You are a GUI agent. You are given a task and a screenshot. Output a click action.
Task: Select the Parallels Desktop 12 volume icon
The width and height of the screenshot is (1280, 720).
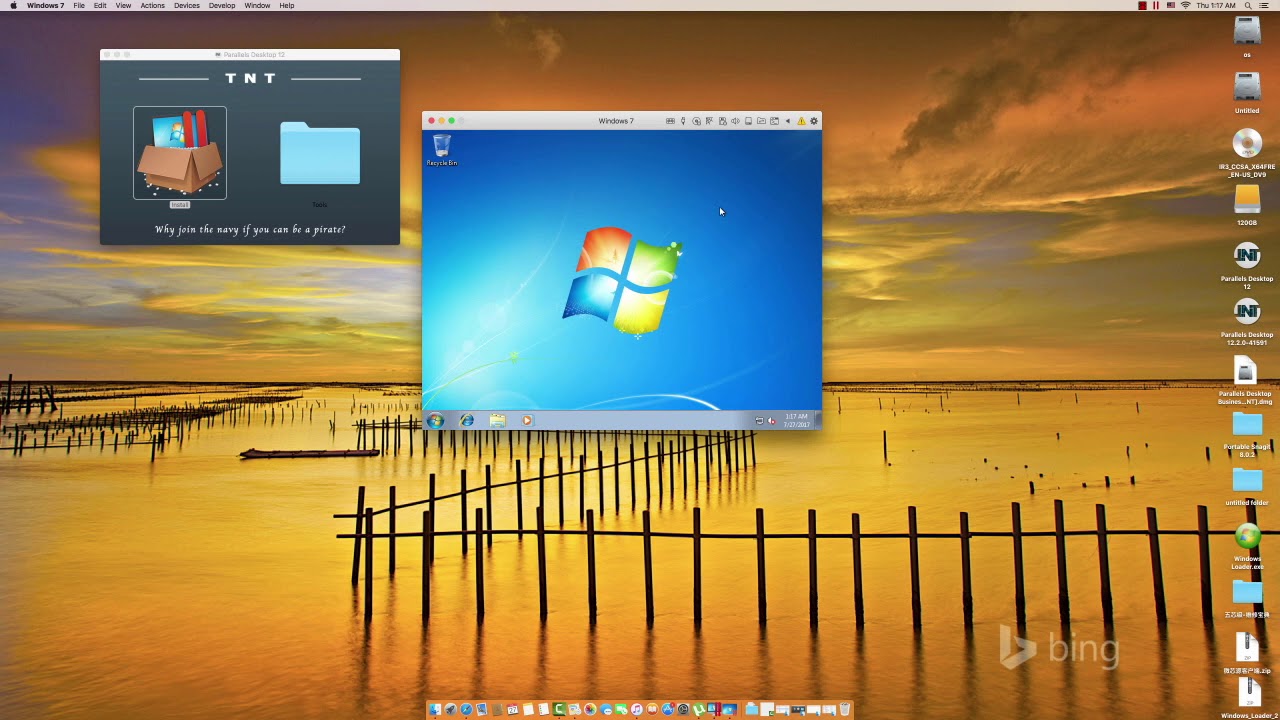[1247, 257]
